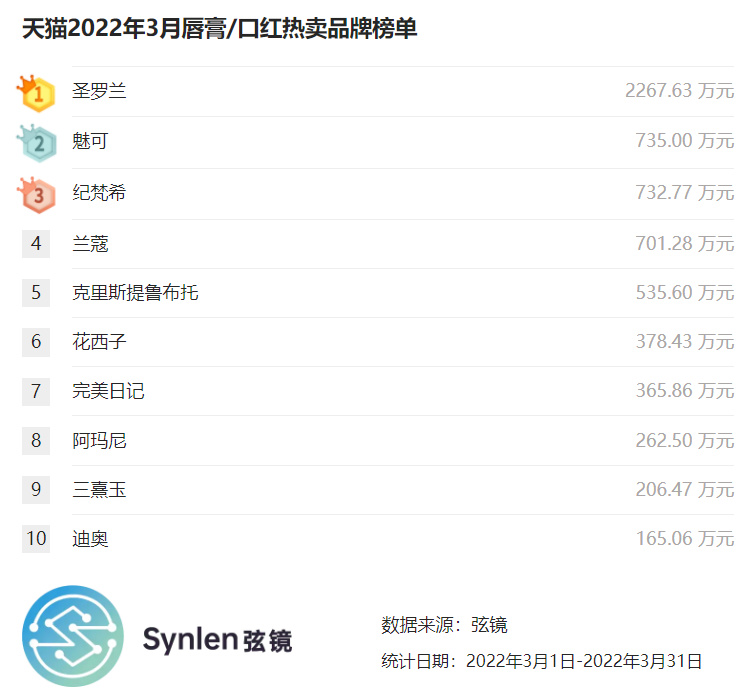Click the gold rank 1 medal icon

tap(36, 93)
